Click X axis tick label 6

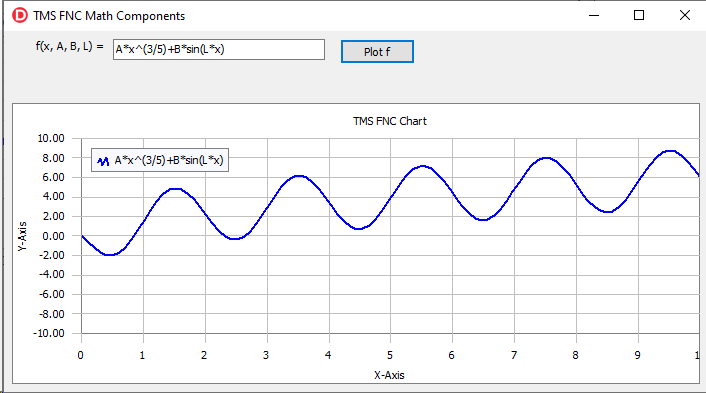[x=452, y=355]
